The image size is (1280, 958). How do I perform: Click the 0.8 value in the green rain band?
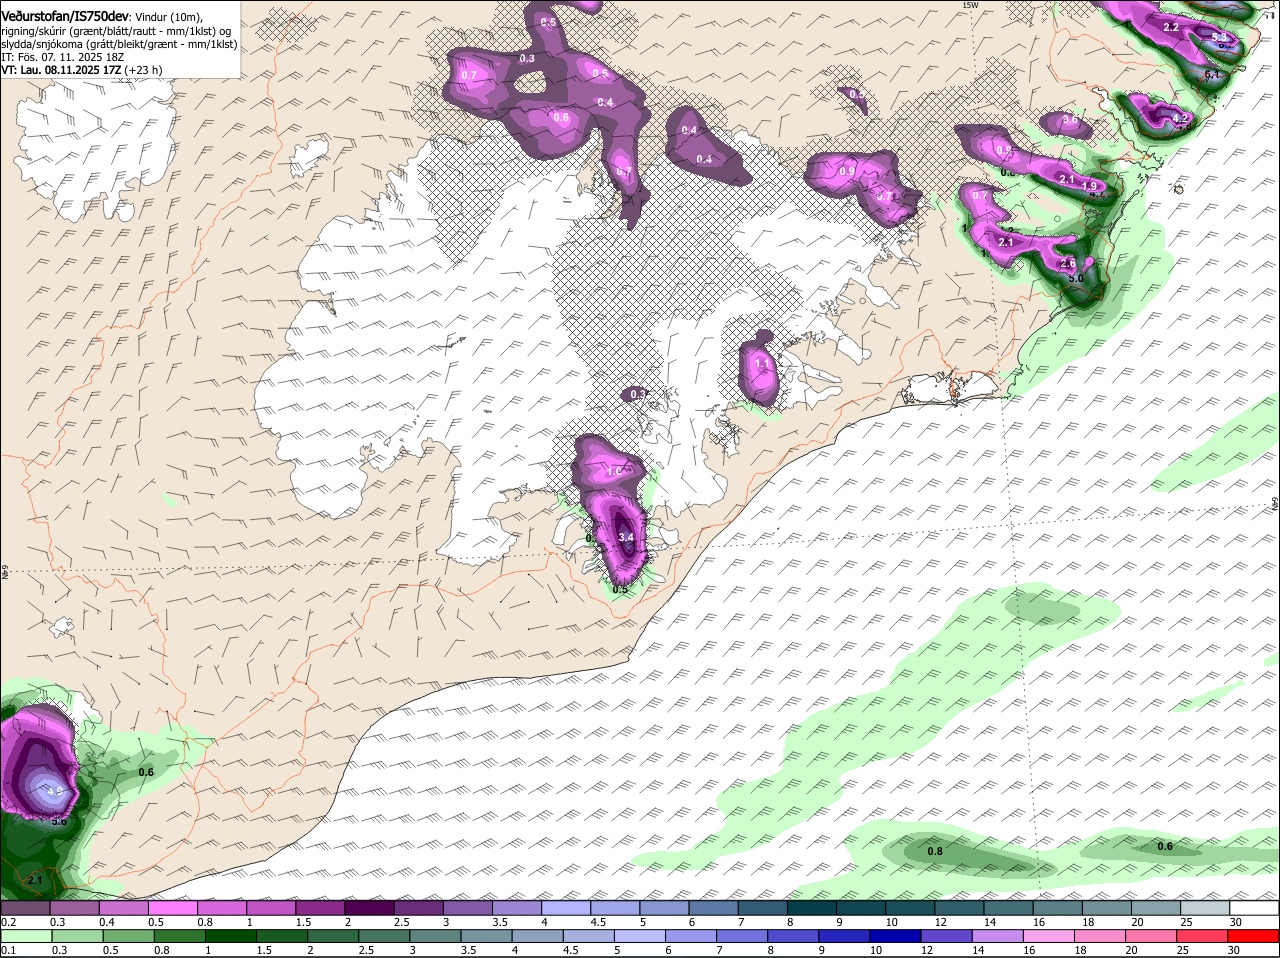[935, 852]
